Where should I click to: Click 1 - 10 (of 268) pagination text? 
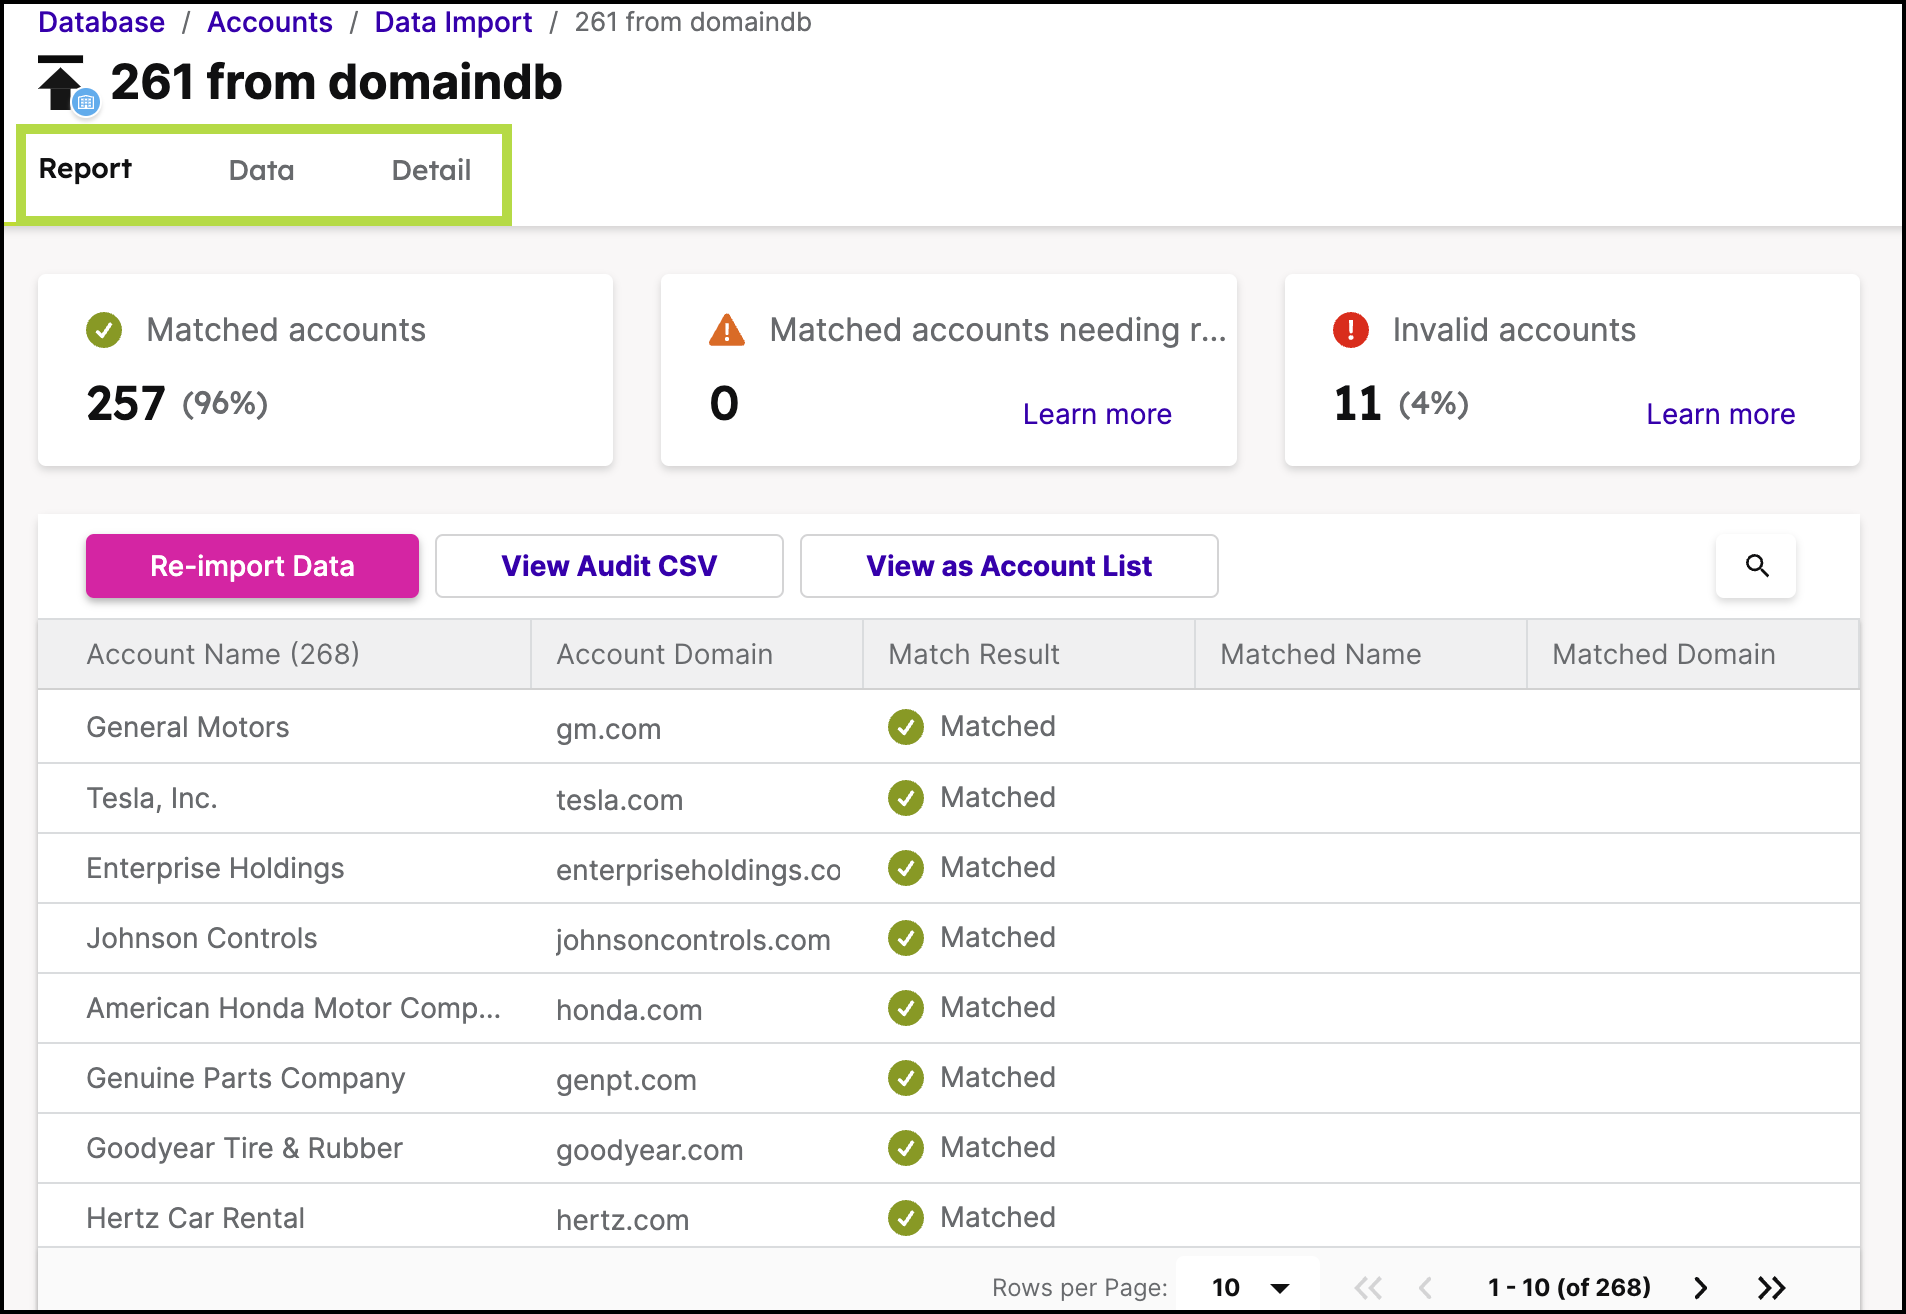coord(1569,1288)
